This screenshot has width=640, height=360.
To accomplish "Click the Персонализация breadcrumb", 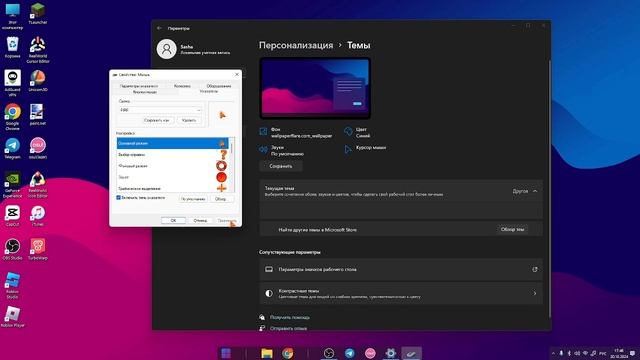I will (x=296, y=45).
